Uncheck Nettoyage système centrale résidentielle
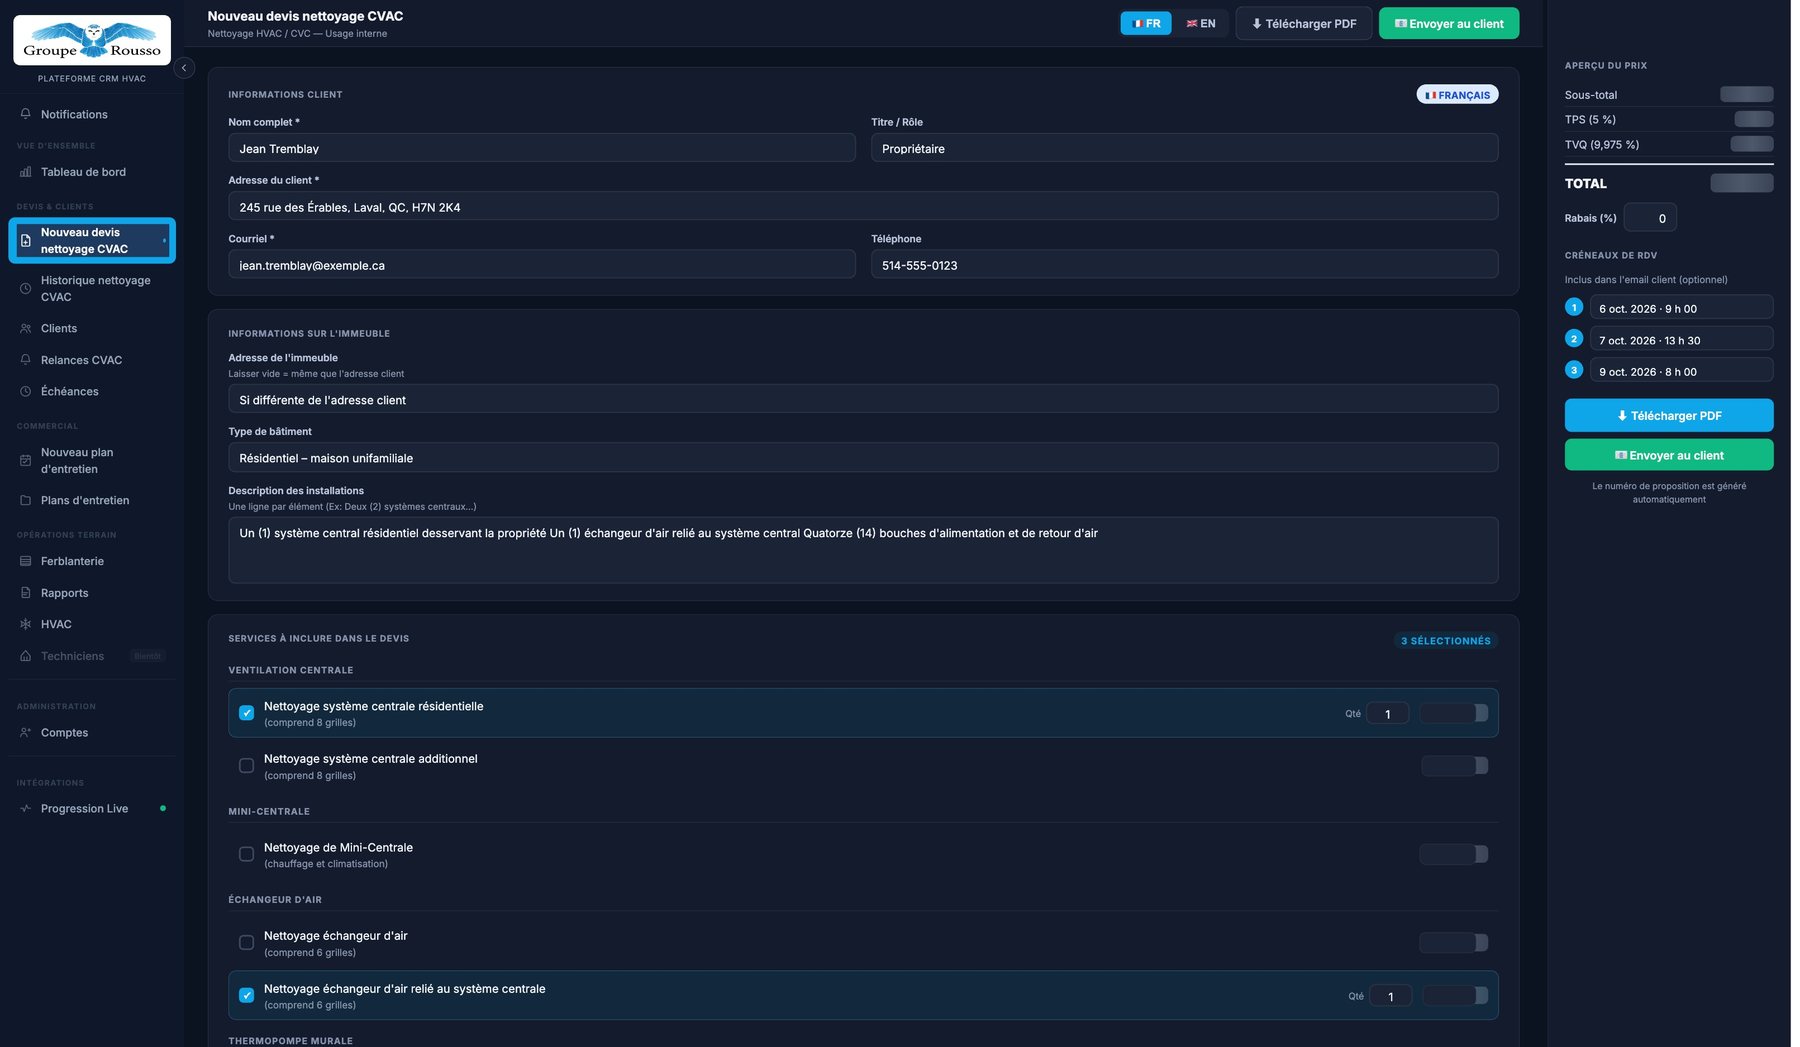This screenshot has width=1800, height=1047. 246,713
